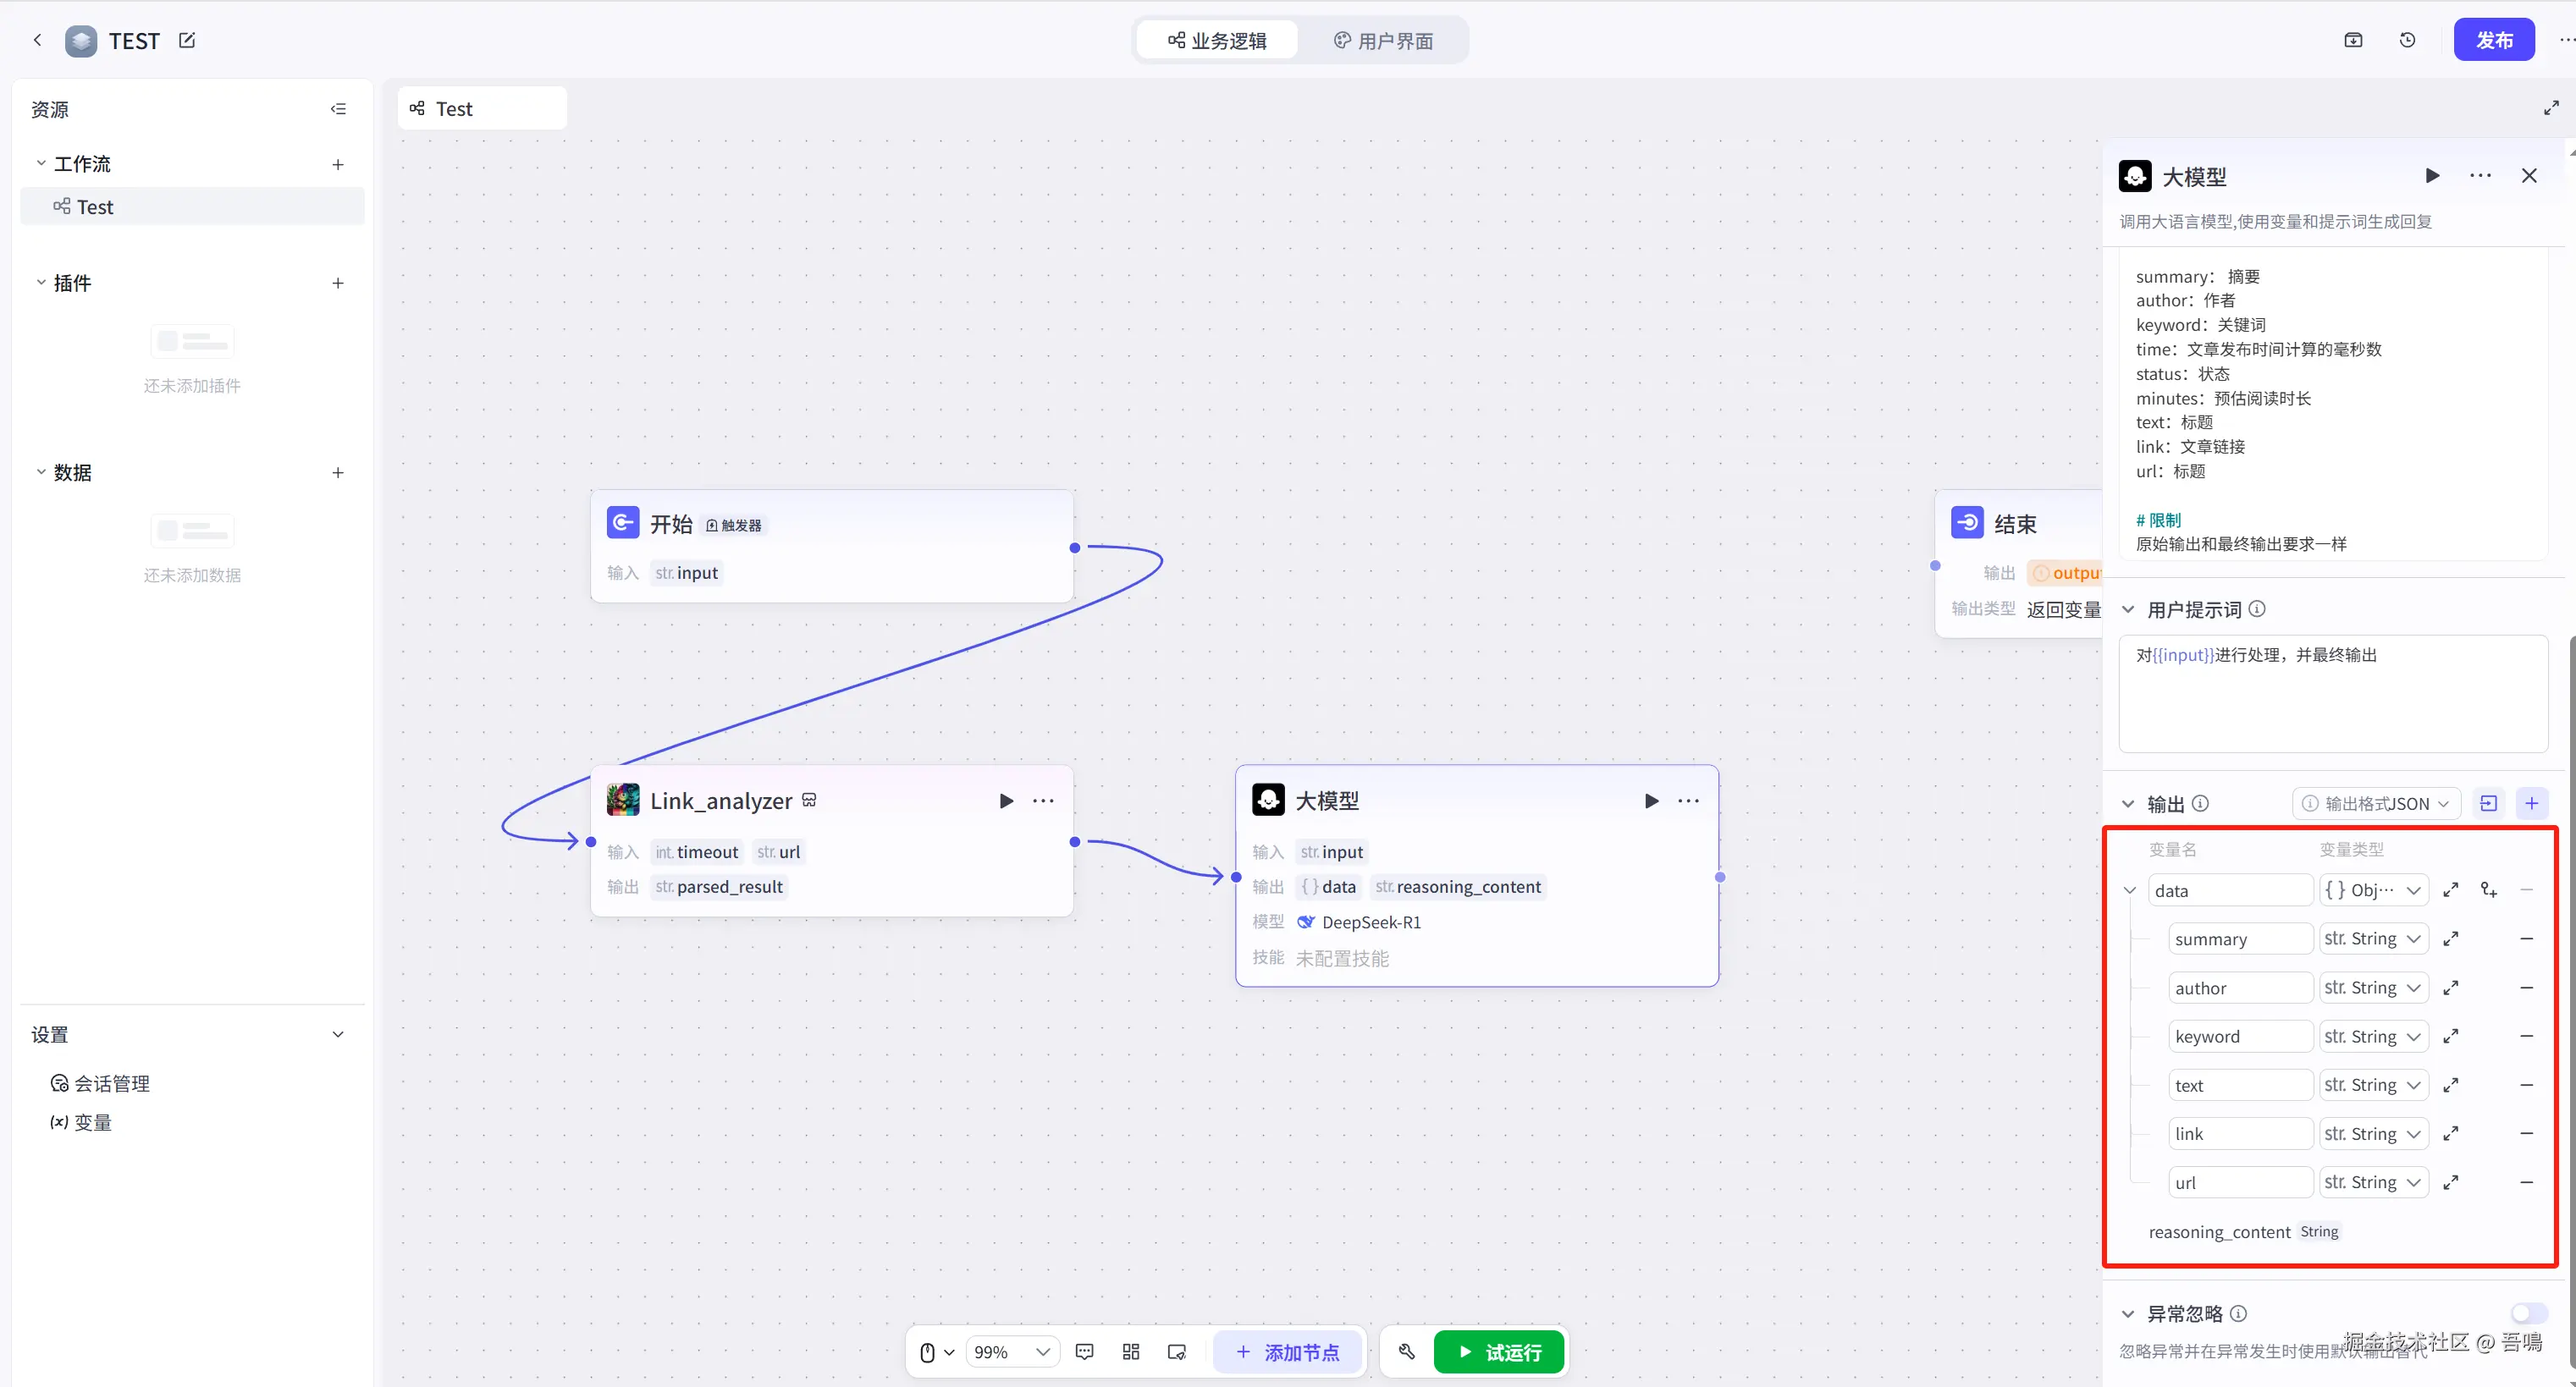This screenshot has height=1387, width=2576.
Task: Switch to 用户界面 tab
Action: tap(1384, 40)
